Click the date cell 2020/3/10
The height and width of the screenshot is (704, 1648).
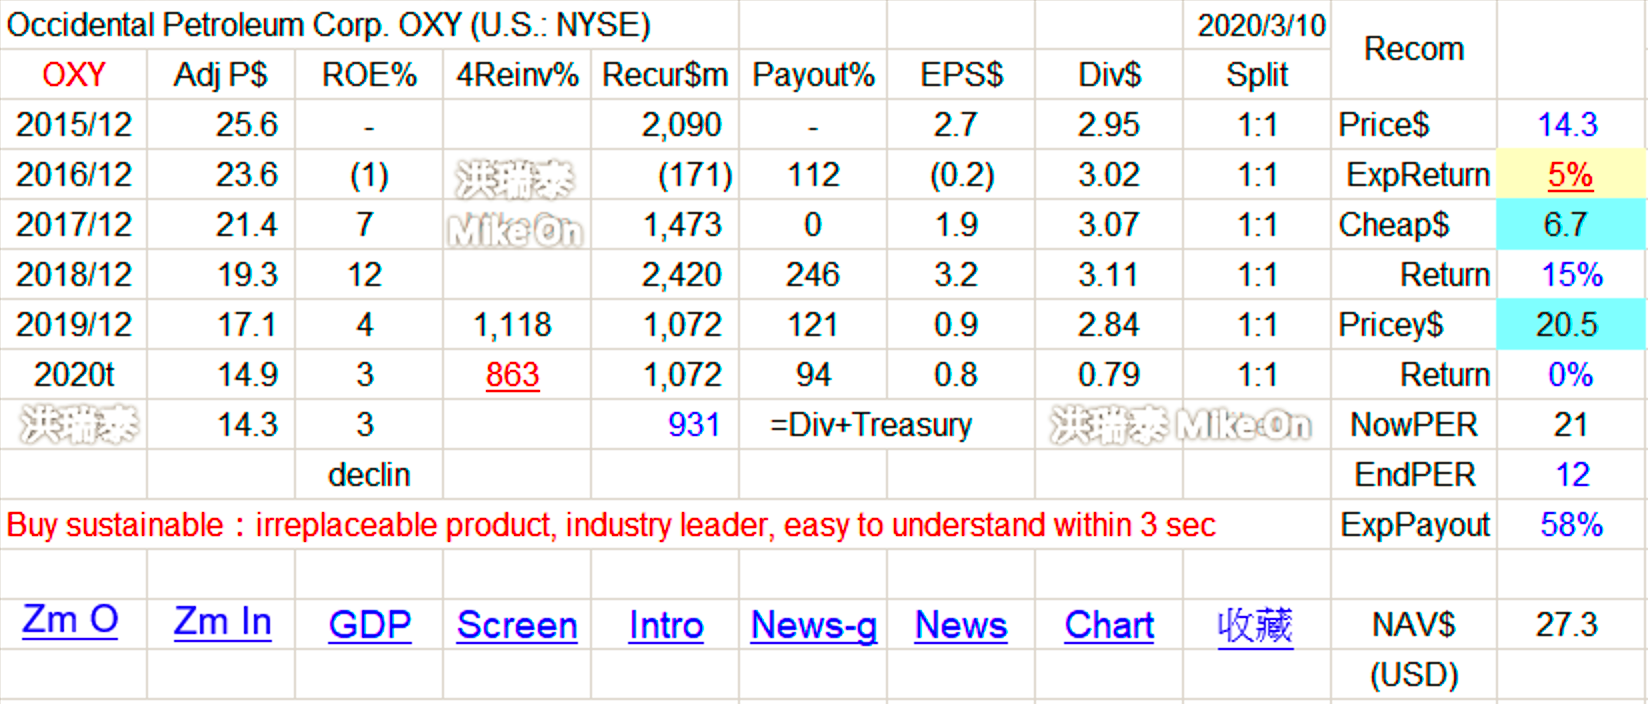tap(1261, 25)
